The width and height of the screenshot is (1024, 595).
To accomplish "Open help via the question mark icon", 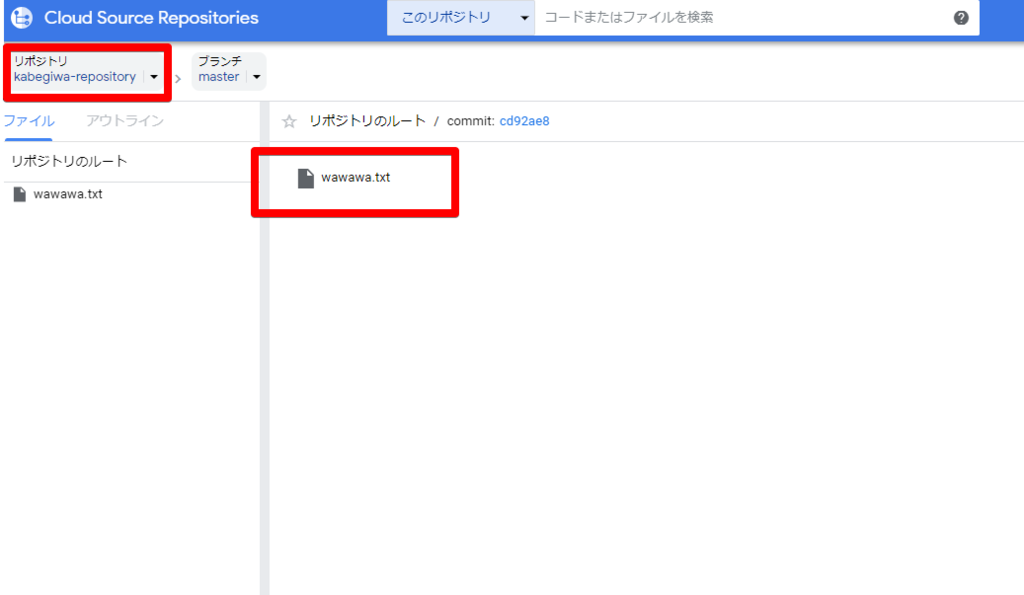I will tap(961, 17).
